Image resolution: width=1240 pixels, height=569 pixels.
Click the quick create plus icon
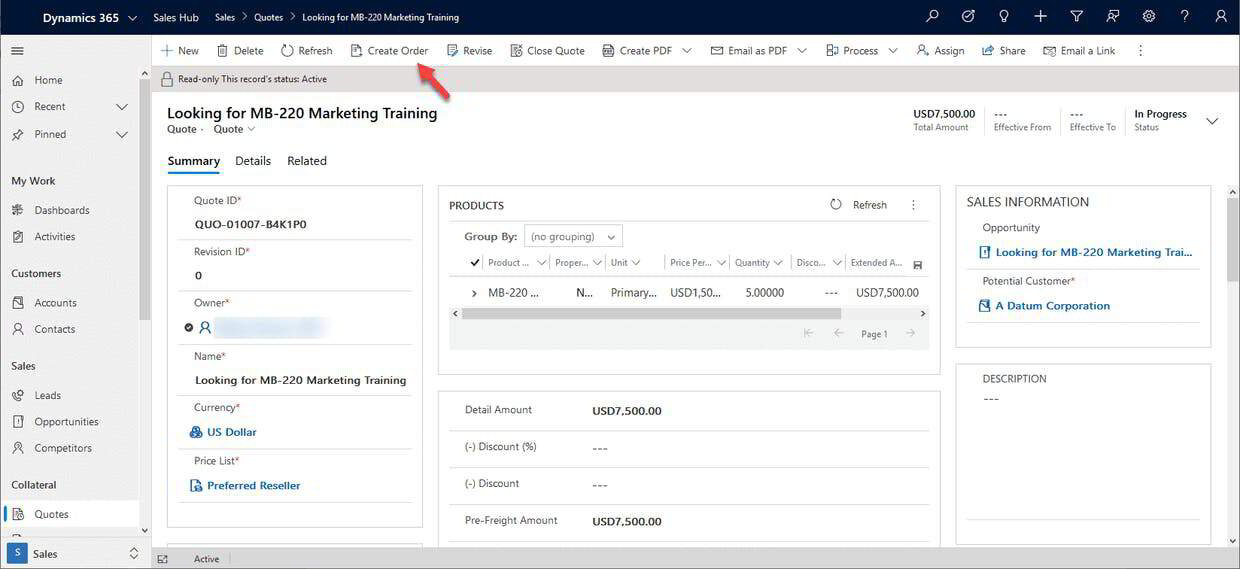pyautogui.click(x=1040, y=17)
